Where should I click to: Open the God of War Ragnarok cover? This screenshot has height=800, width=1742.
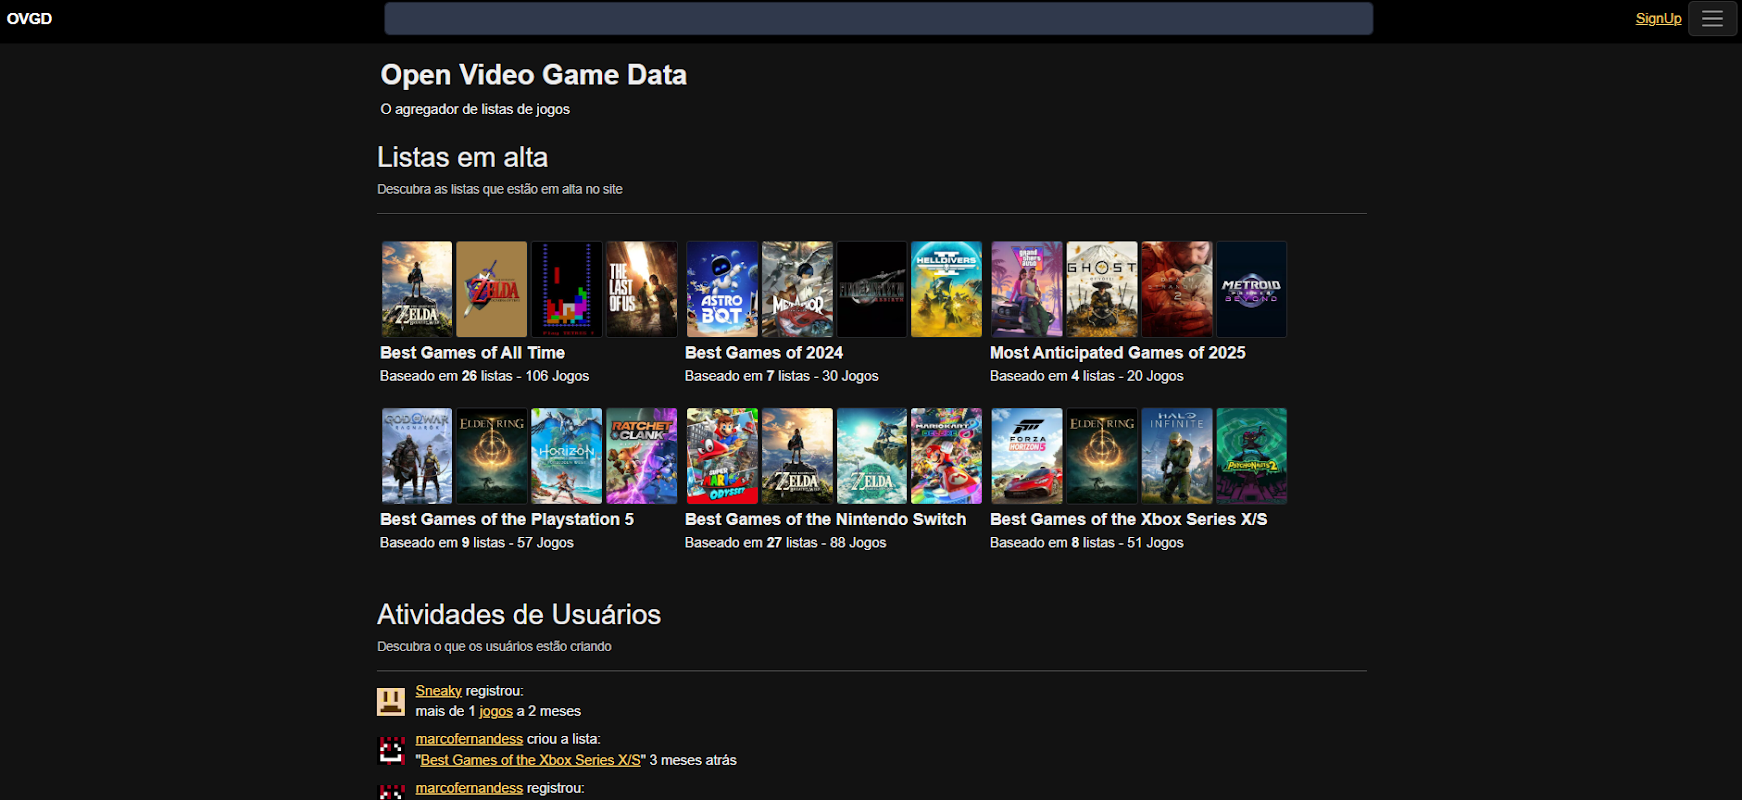[417, 456]
